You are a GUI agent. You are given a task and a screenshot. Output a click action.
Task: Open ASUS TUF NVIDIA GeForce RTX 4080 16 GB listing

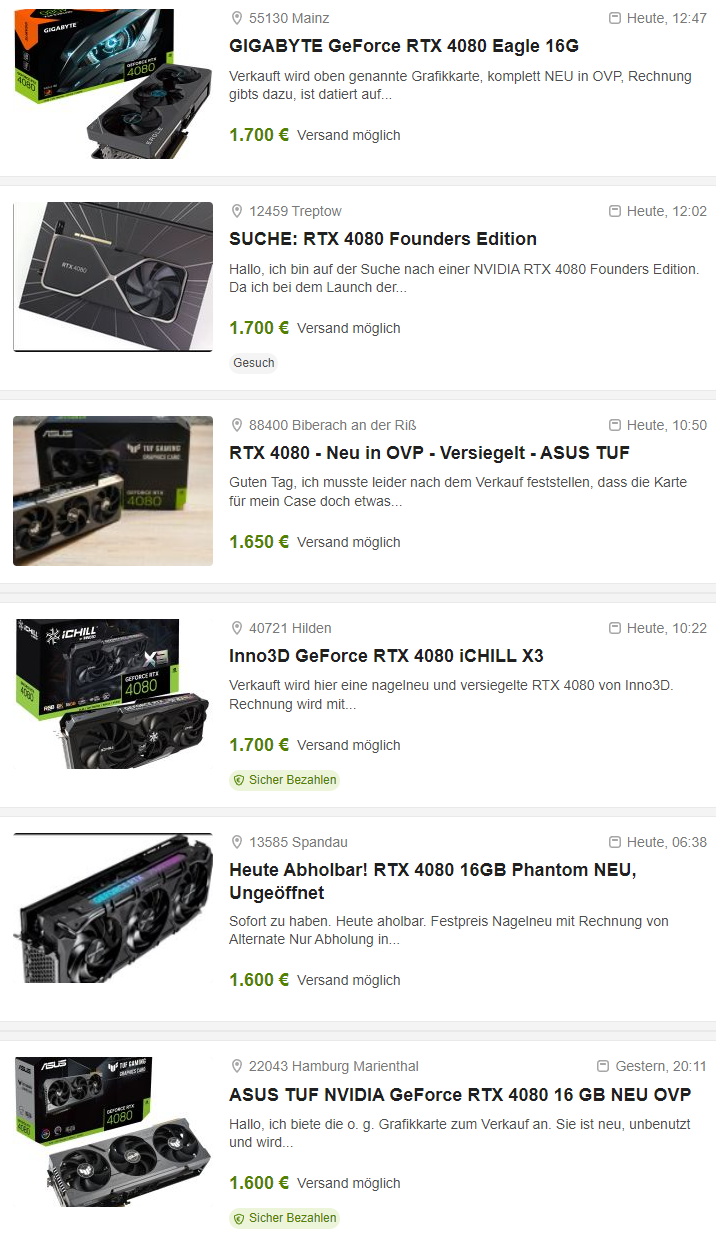click(460, 1094)
